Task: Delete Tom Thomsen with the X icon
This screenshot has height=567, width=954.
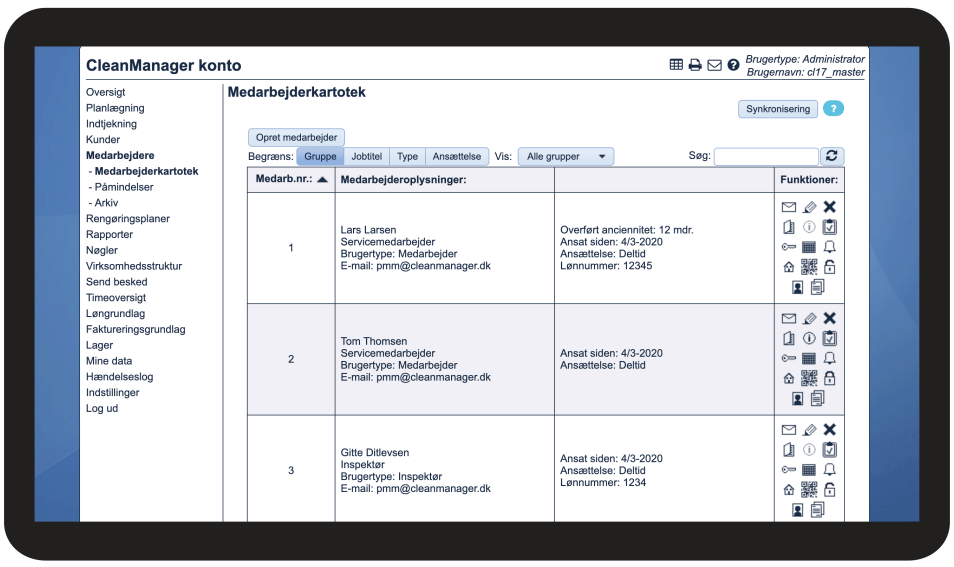Action: (829, 318)
